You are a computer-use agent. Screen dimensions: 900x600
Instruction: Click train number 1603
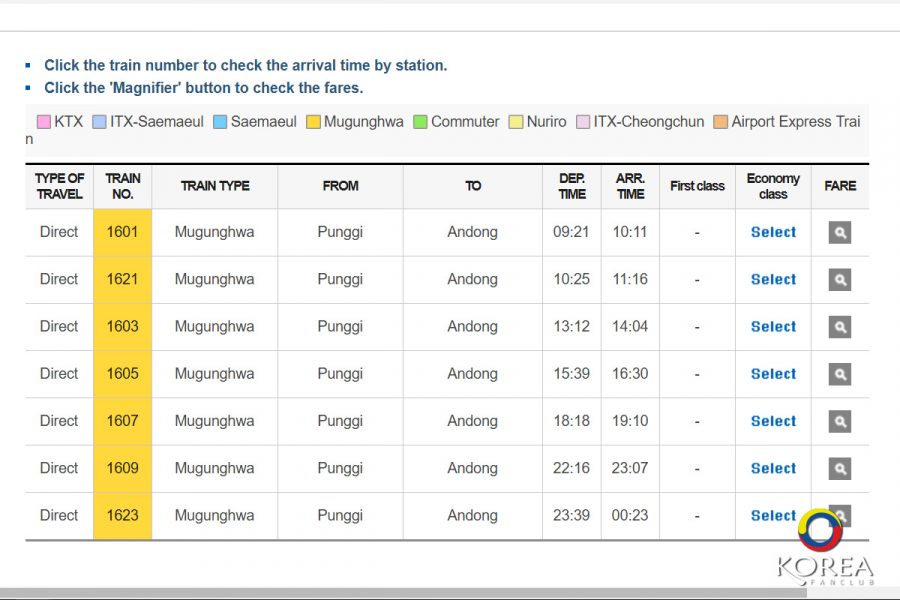122,327
